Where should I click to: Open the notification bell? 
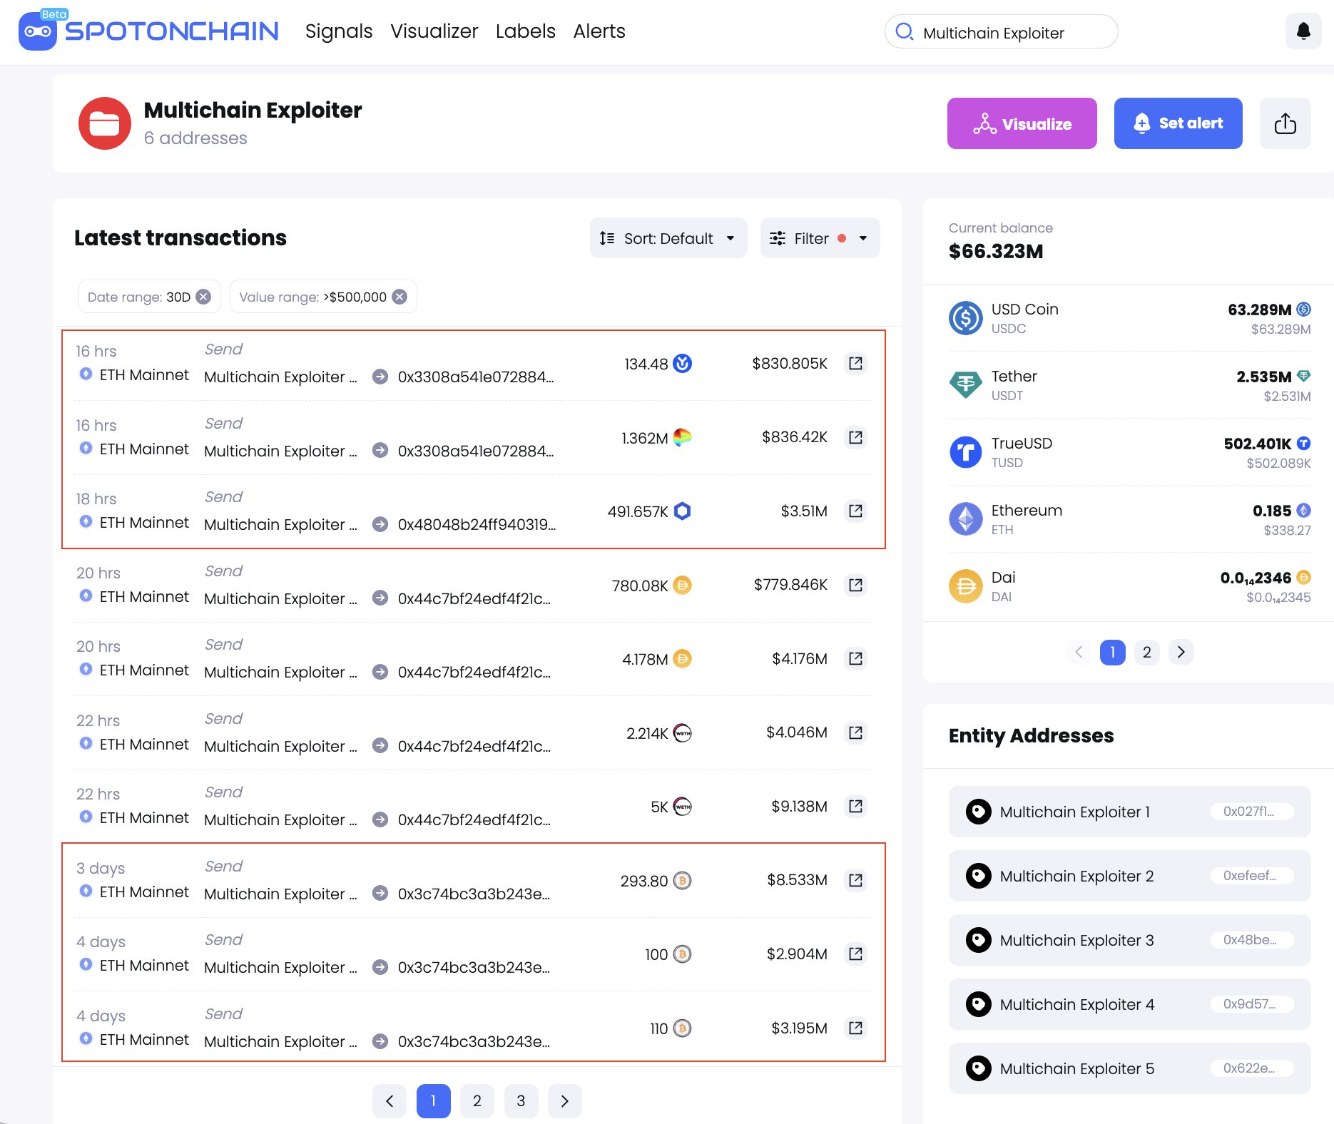[x=1303, y=30]
